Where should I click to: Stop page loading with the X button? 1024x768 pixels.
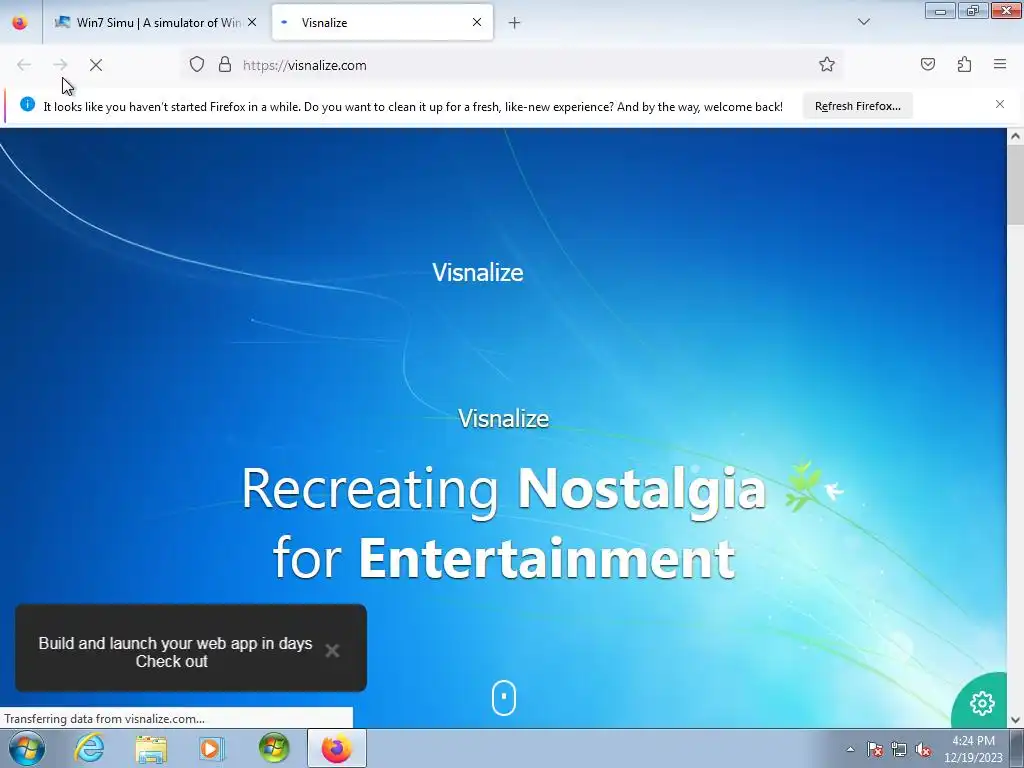coord(96,65)
